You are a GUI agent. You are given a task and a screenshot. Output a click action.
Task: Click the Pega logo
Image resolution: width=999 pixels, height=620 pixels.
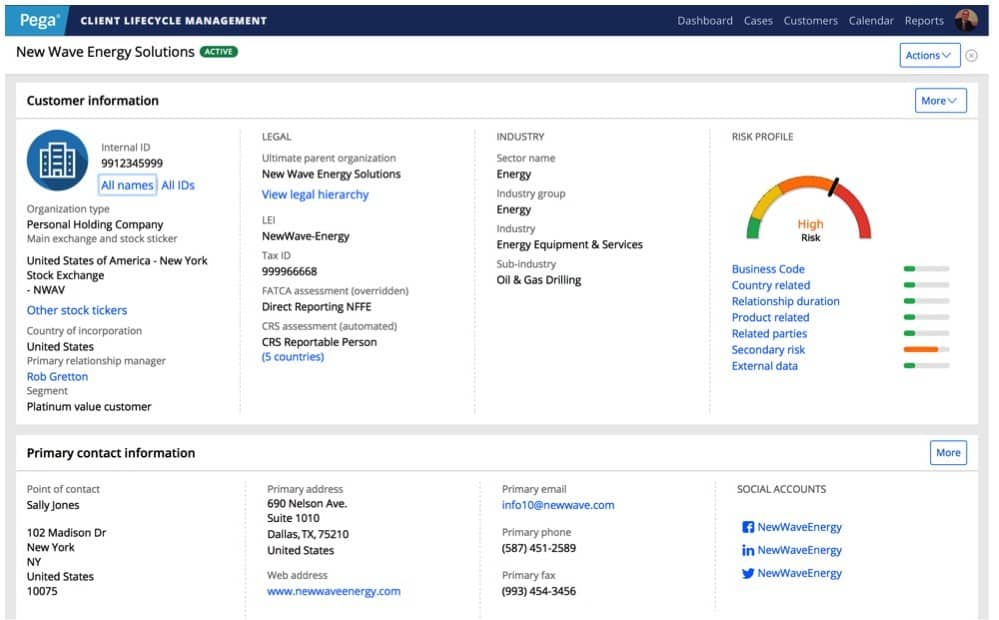click(x=39, y=20)
